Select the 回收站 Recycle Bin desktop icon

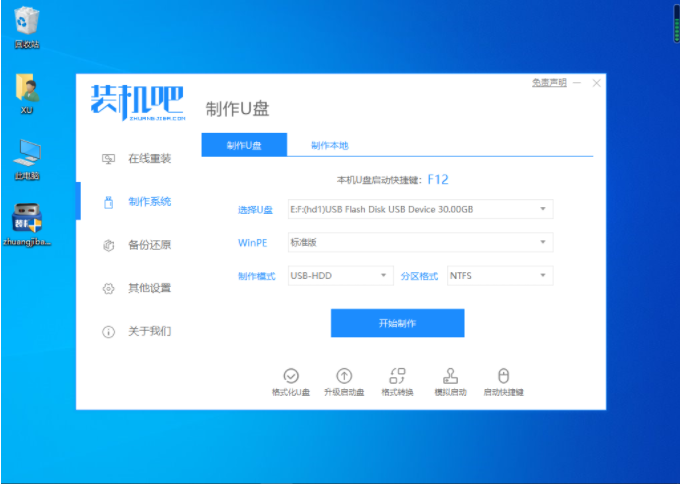26,24
